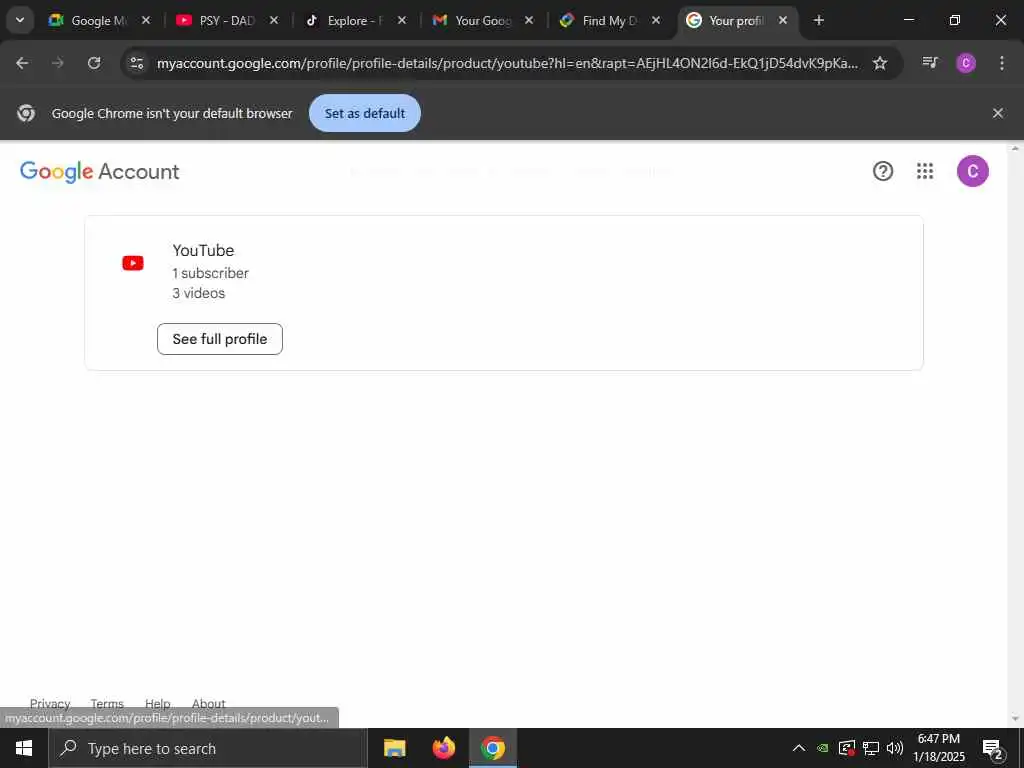The image size is (1024, 768).
Task: Open the volume speaker icon
Action: tap(895, 748)
